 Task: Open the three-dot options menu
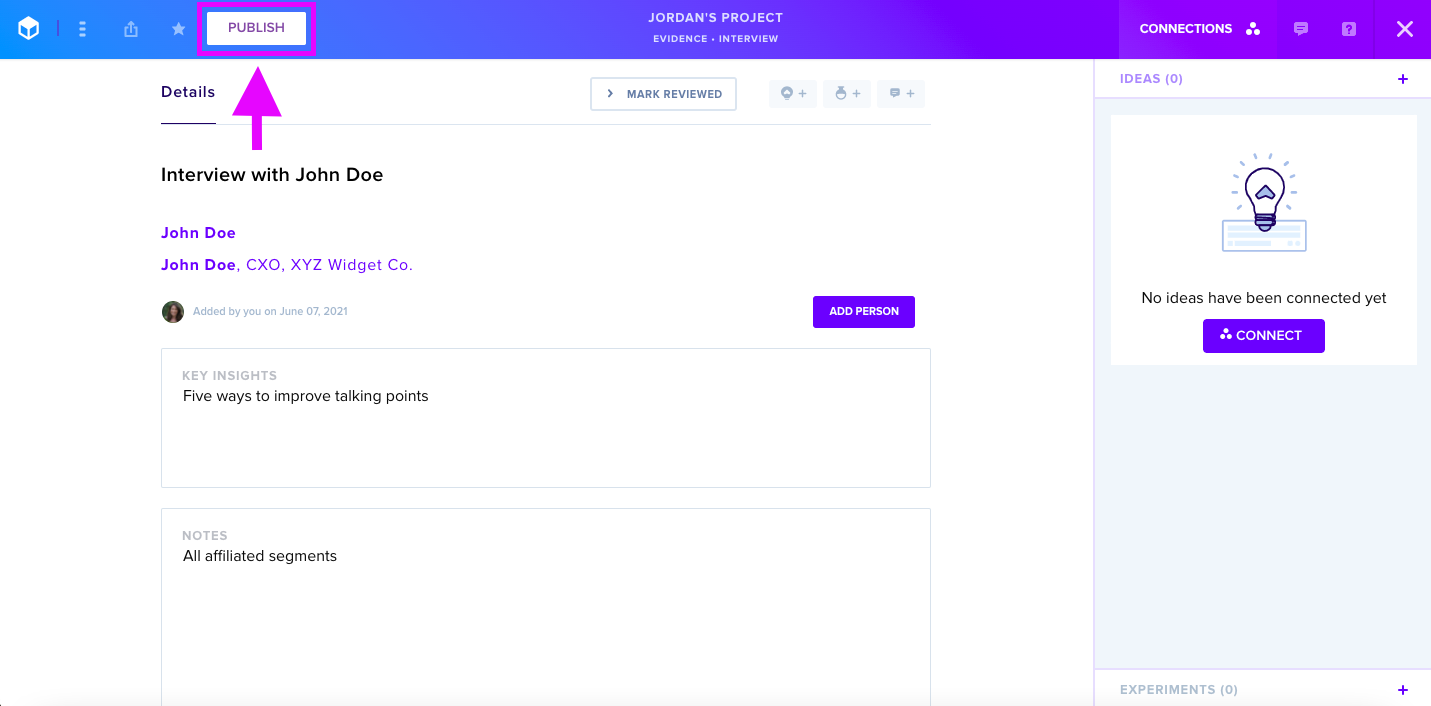tap(82, 29)
